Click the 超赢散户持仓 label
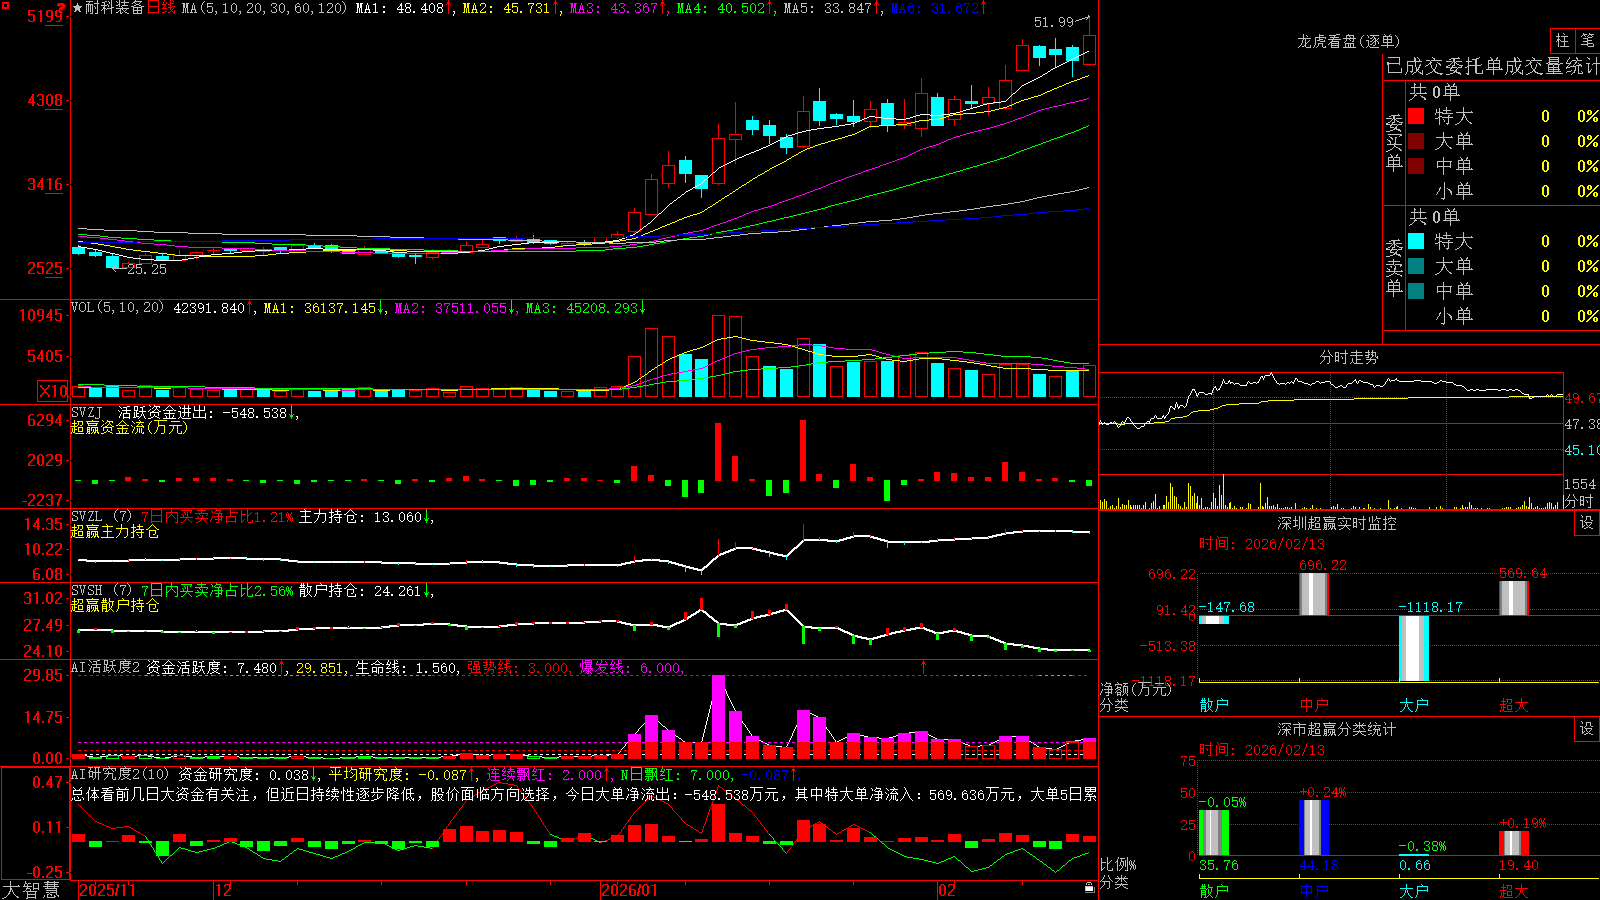Screen dimensions: 1600x900 pyautogui.click(x=115, y=605)
